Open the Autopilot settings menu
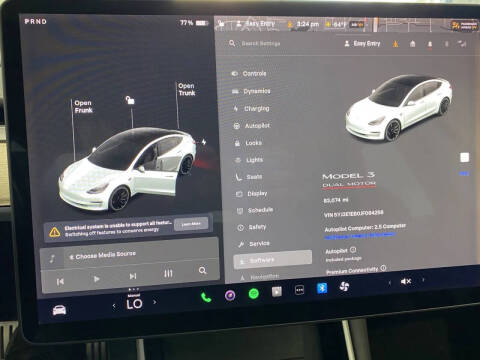The image size is (480, 360). pyautogui.click(x=252, y=126)
